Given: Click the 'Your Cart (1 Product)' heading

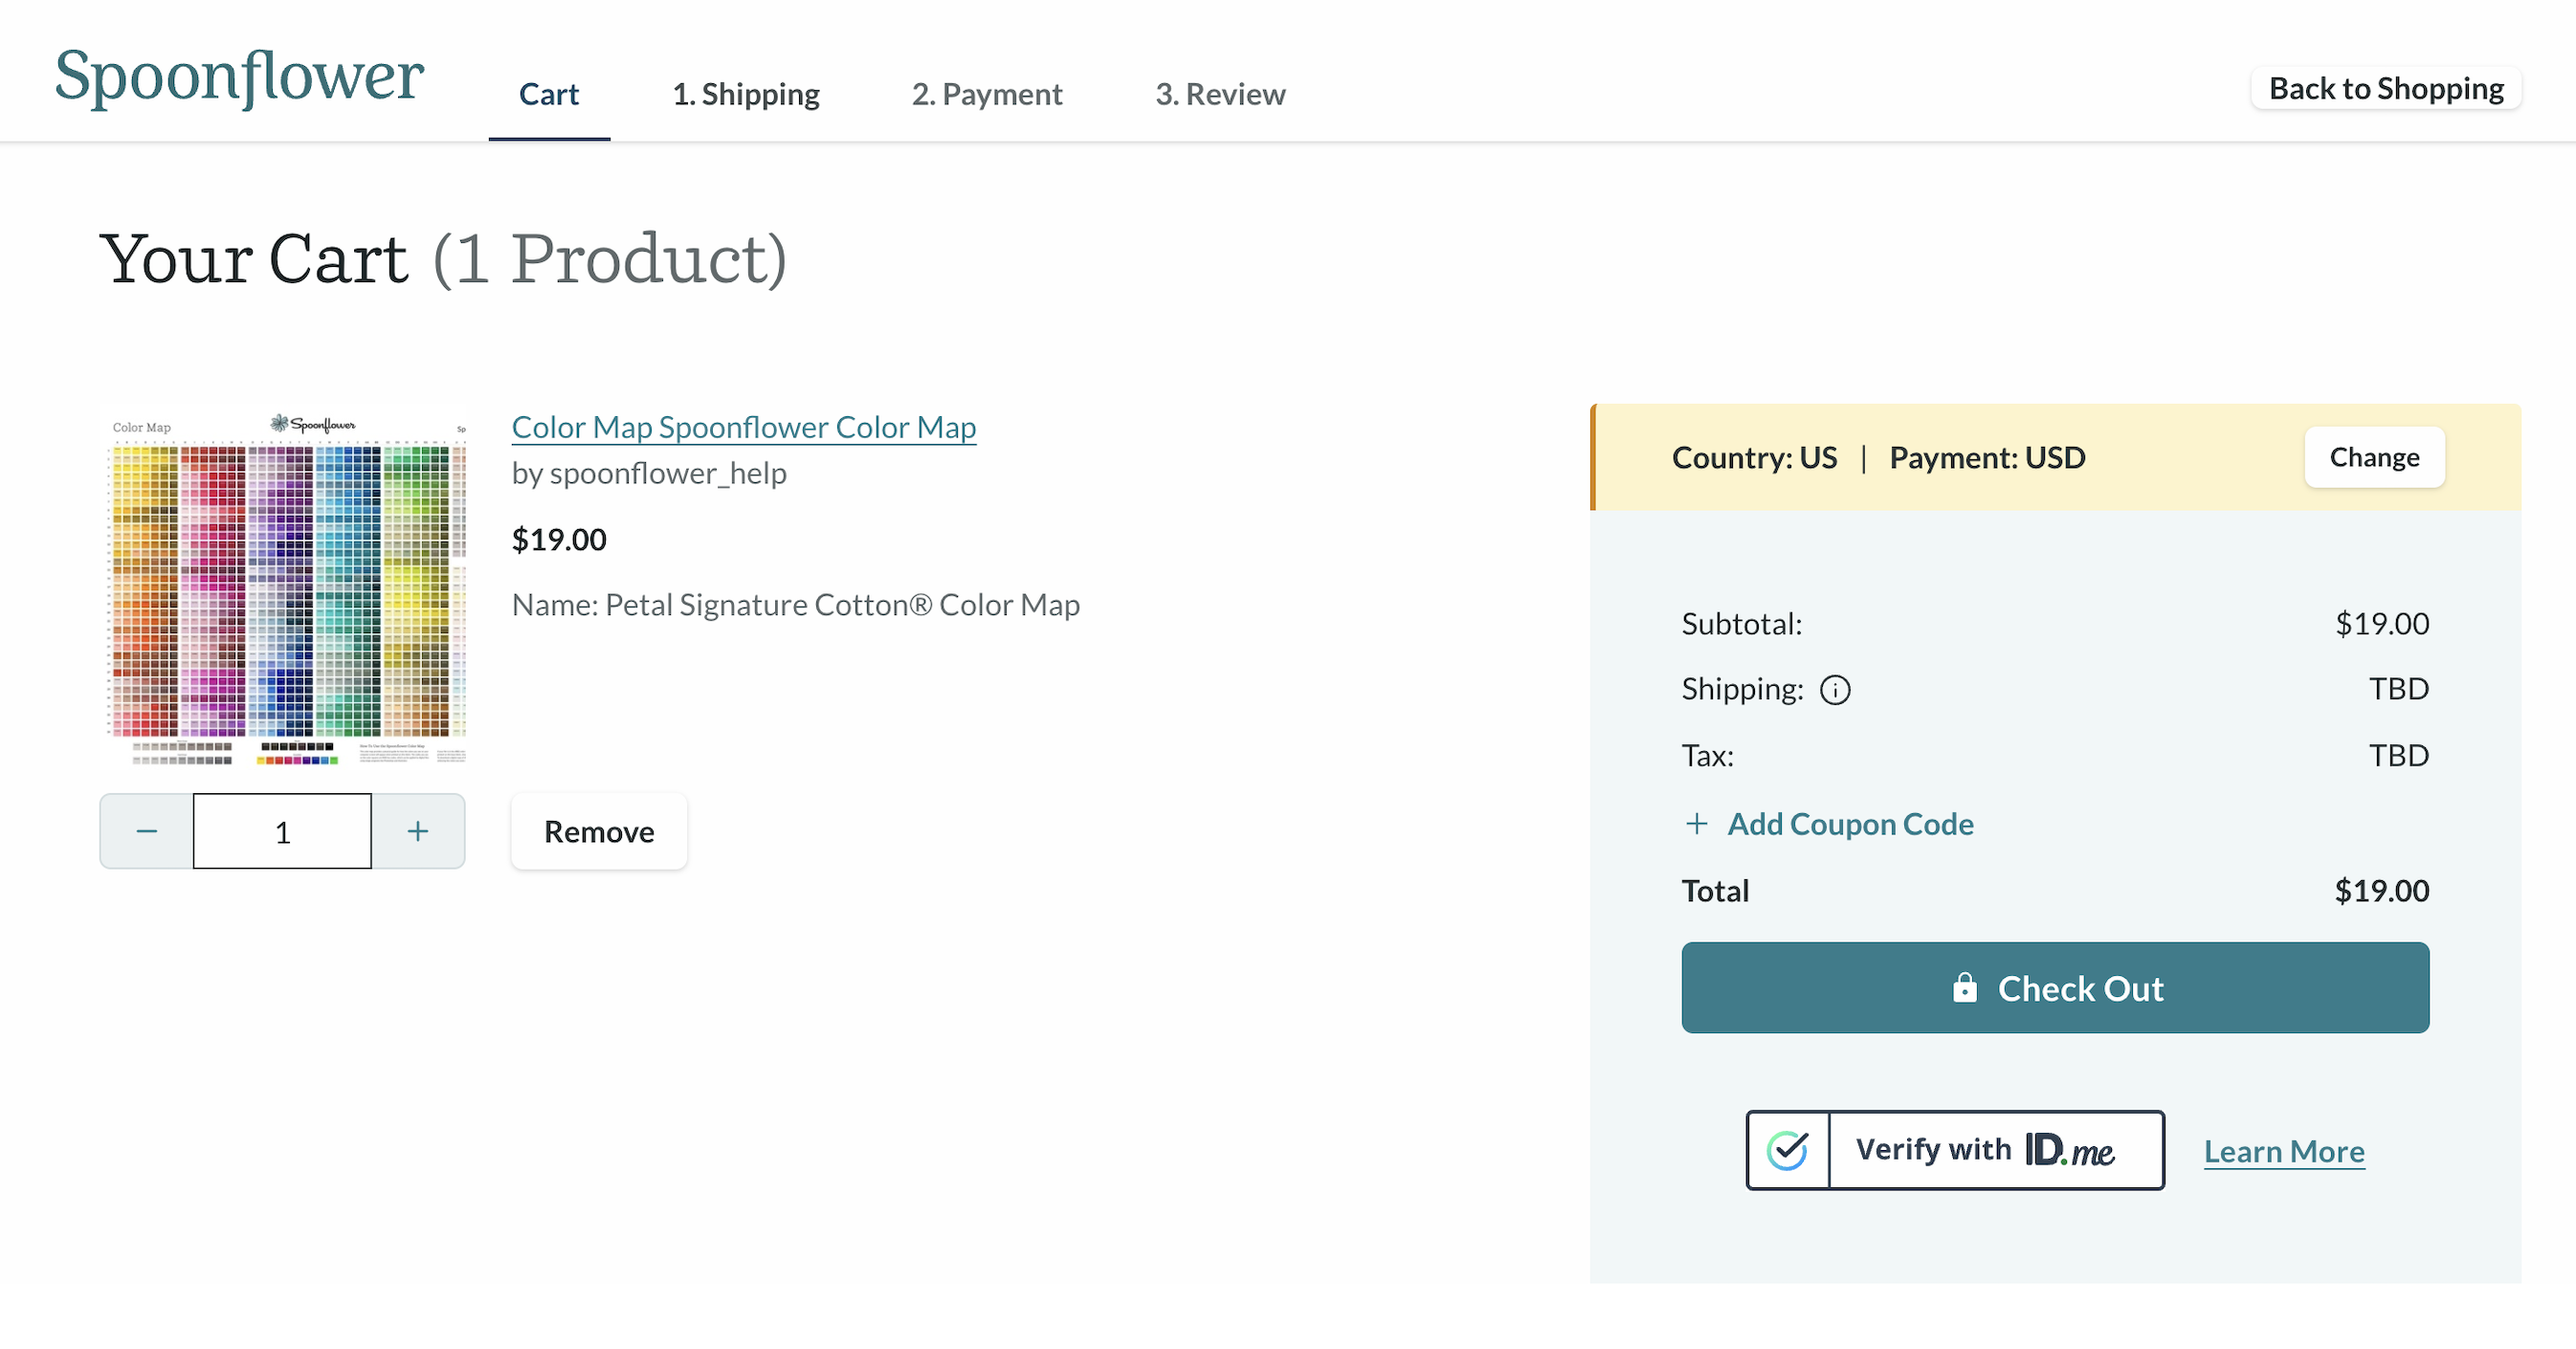Looking at the screenshot, I should coord(444,260).
